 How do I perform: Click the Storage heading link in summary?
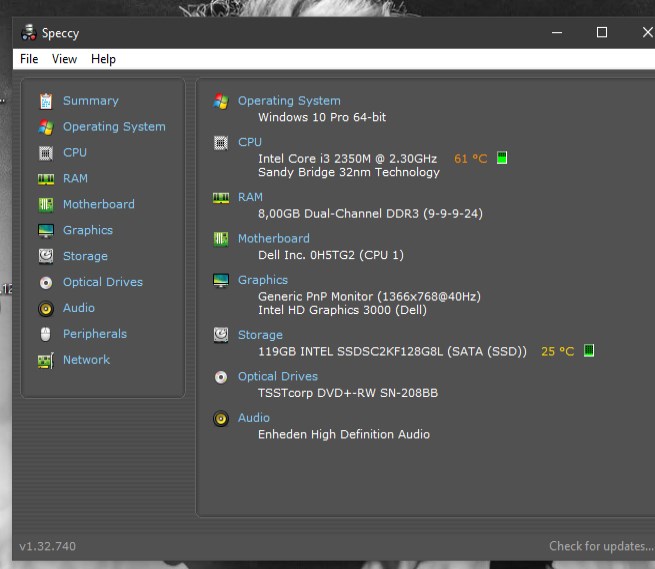coord(260,335)
